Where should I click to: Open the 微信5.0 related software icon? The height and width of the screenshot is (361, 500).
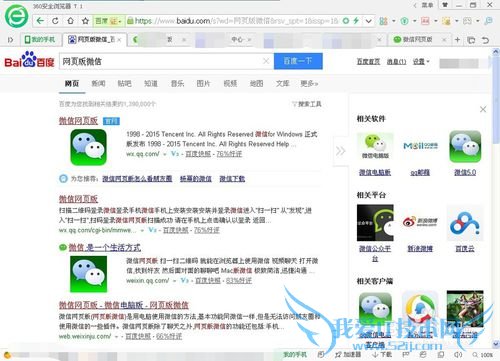pyautogui.click(x=465, y=147)
